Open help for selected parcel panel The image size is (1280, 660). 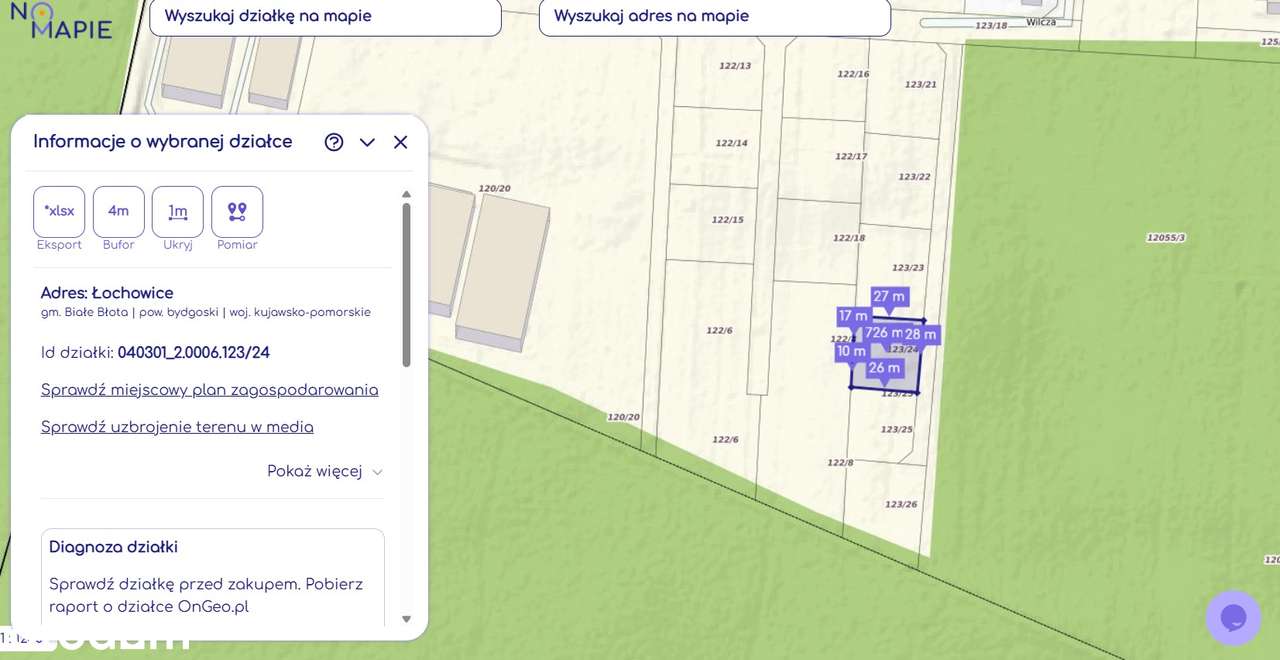[334, 142]
